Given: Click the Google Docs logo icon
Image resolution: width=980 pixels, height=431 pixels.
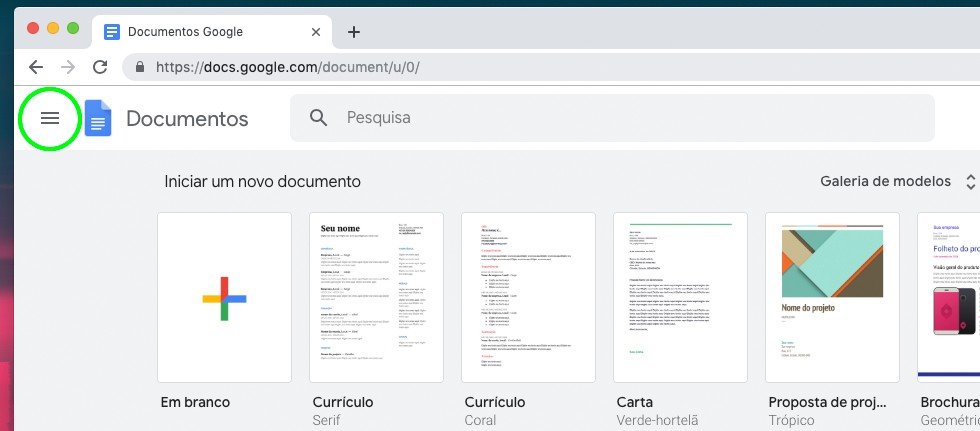Looking at the screenshot, I should point(98,118).
